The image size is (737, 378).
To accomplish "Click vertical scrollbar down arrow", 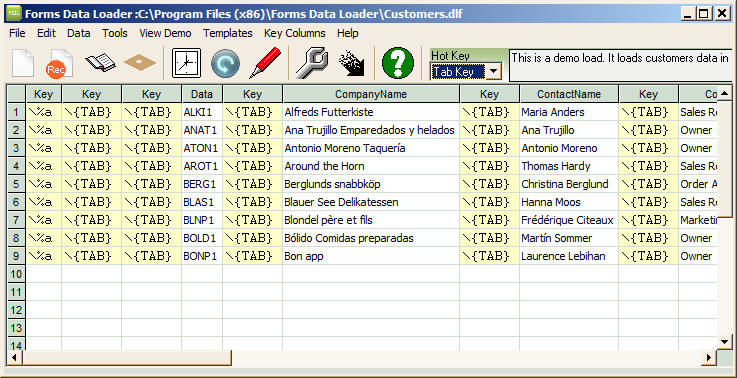I will (724, 341).
